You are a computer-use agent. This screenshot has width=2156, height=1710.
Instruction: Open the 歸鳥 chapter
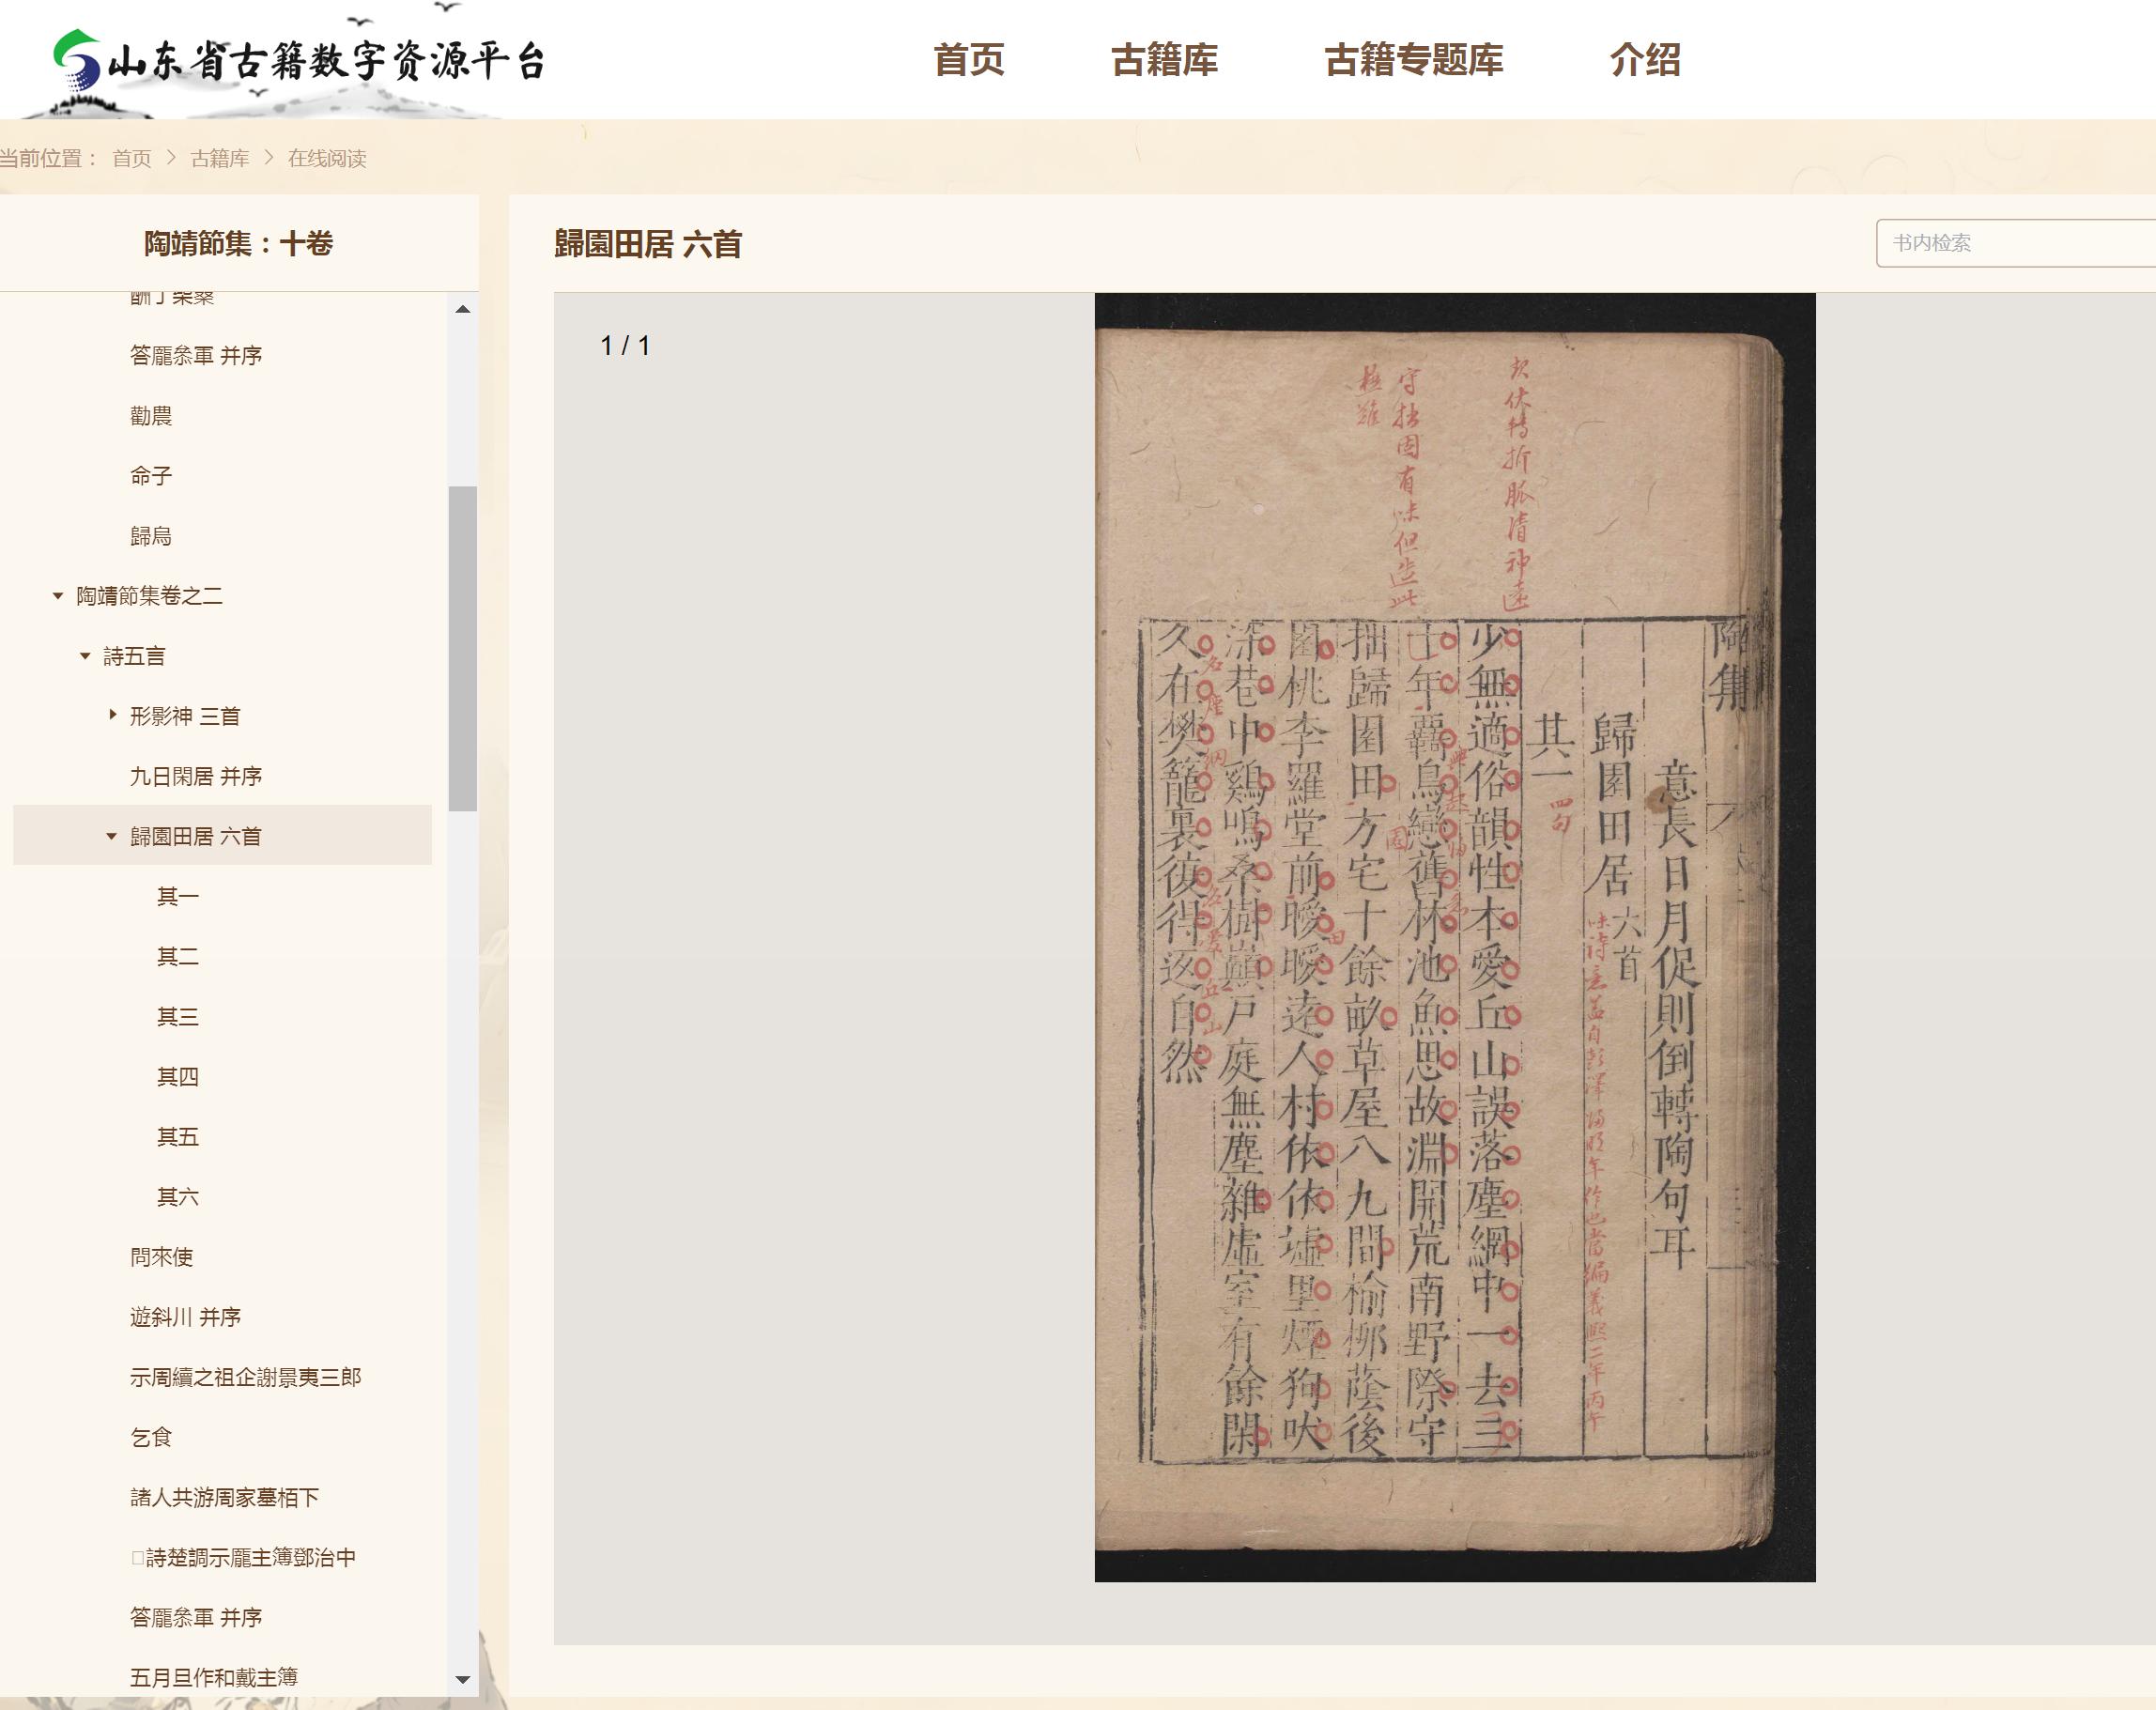pyautogui.click(x=151, y=536)
